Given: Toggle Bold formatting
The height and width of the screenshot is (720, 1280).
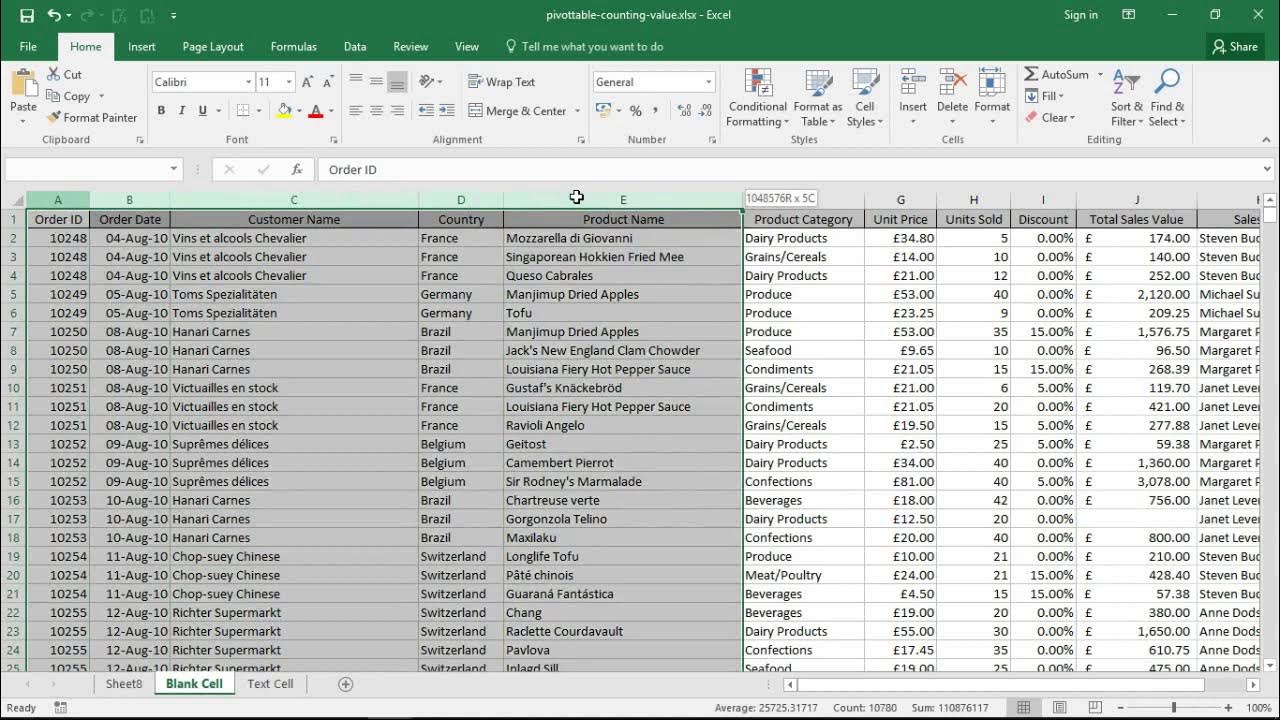Looking at the screenshot, I should [161, 111].
